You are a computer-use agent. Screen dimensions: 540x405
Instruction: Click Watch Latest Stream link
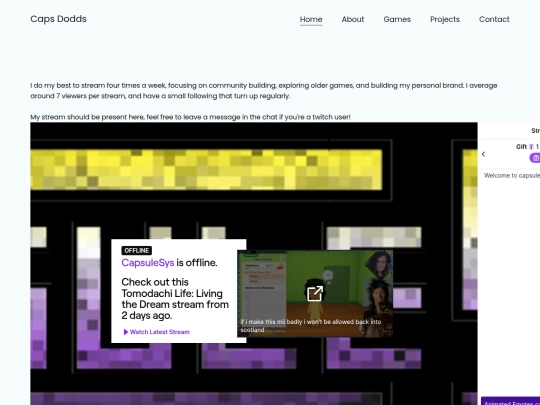click(x=159, y=332)
